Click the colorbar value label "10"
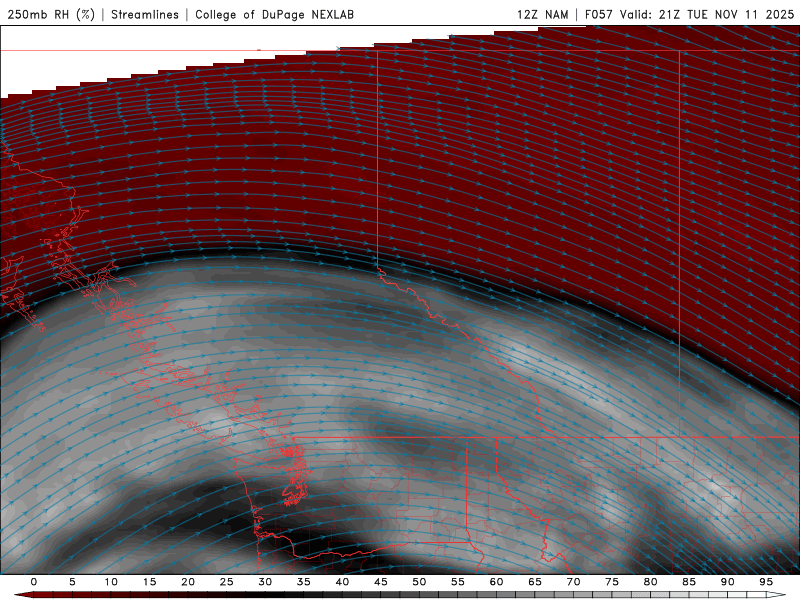 coord(111,582)
